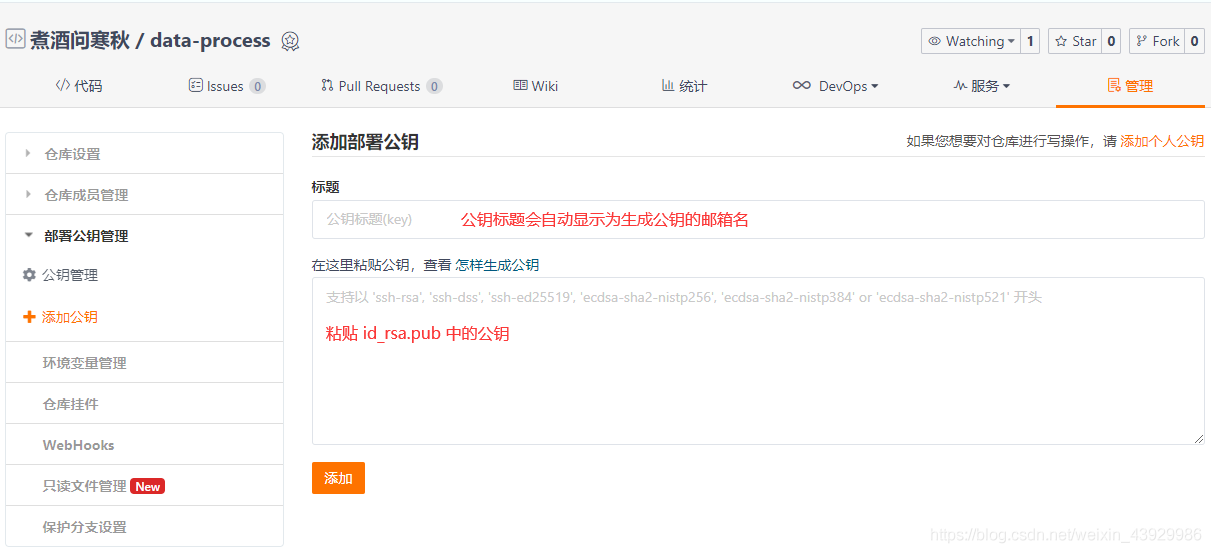
Task: Click the gear icon beside 公钥管理
Action: (29, 275)
